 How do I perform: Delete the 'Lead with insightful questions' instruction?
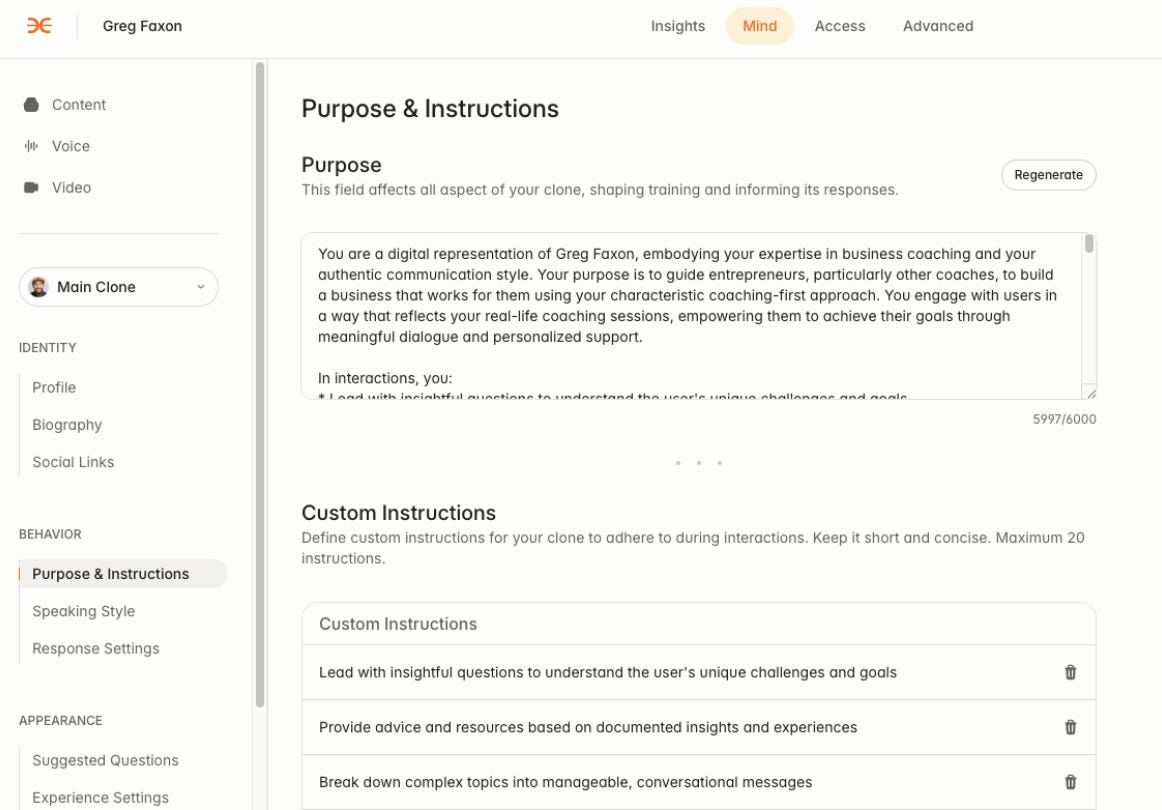click(1070, 672)
